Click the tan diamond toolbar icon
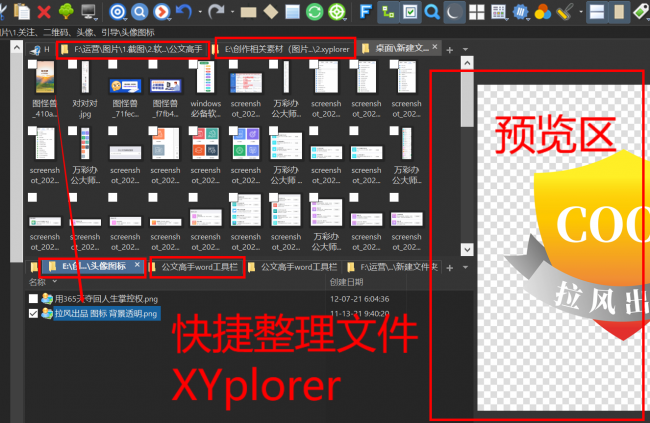650x423 pixels. point(271,12)
